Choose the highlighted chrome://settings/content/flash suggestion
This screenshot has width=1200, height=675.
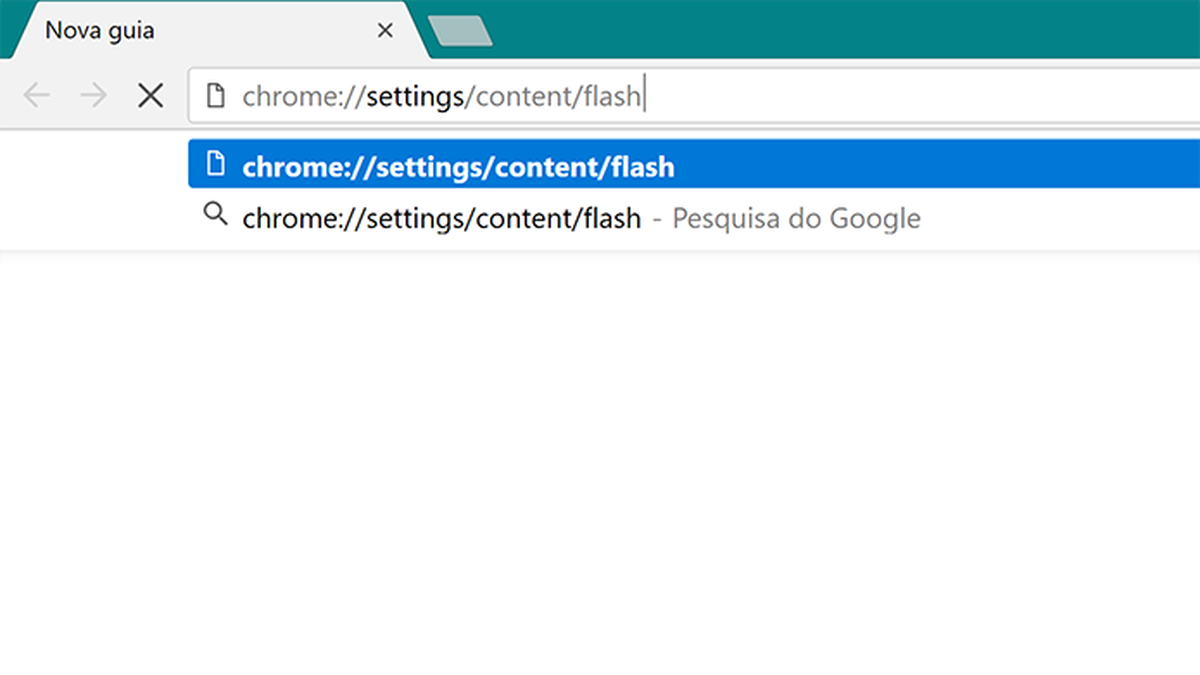[694, 165]
